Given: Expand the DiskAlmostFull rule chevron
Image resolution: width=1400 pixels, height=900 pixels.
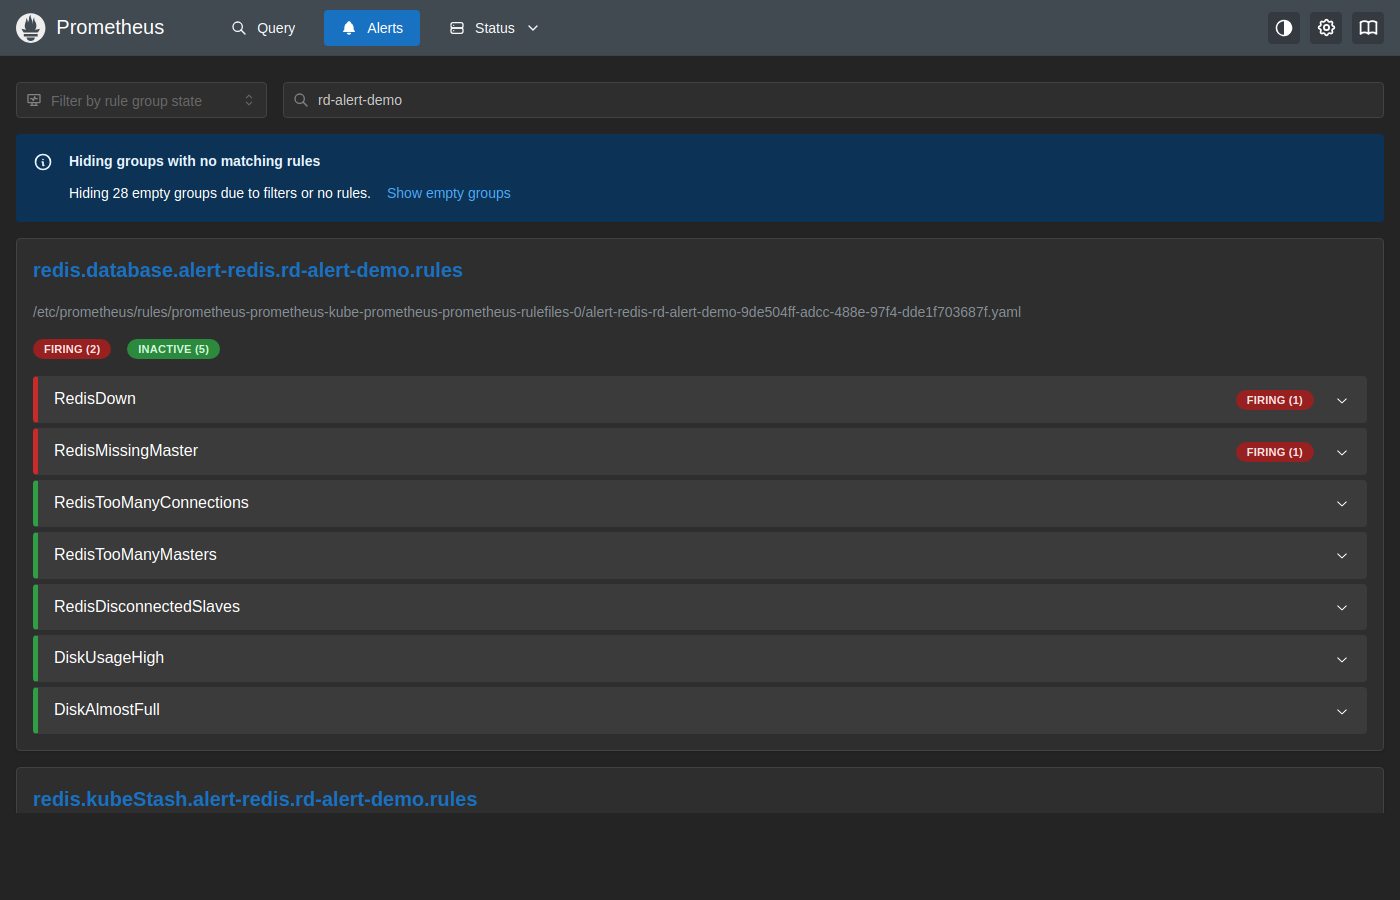Looking at the screenshot, I should coord(1342,711).
